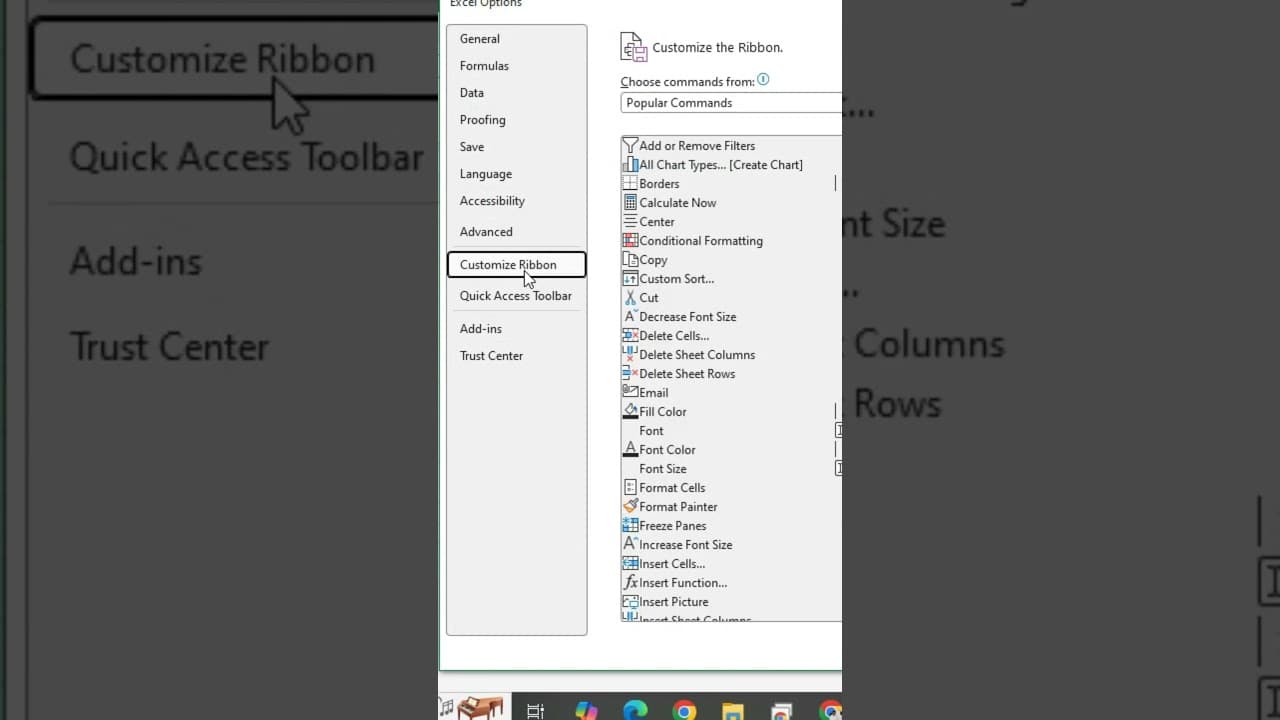Select the Decrease Font Size command
Screen dimensions: 1280x720
(x=730, y=317)
